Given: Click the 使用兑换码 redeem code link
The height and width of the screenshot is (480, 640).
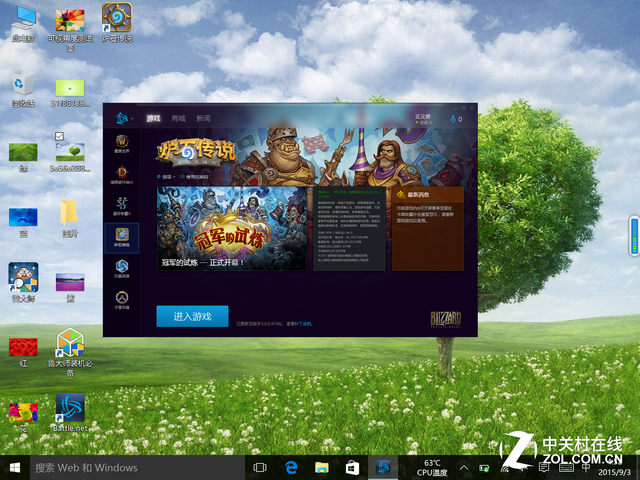Looking at the screenshot, I should pos(194,177).
